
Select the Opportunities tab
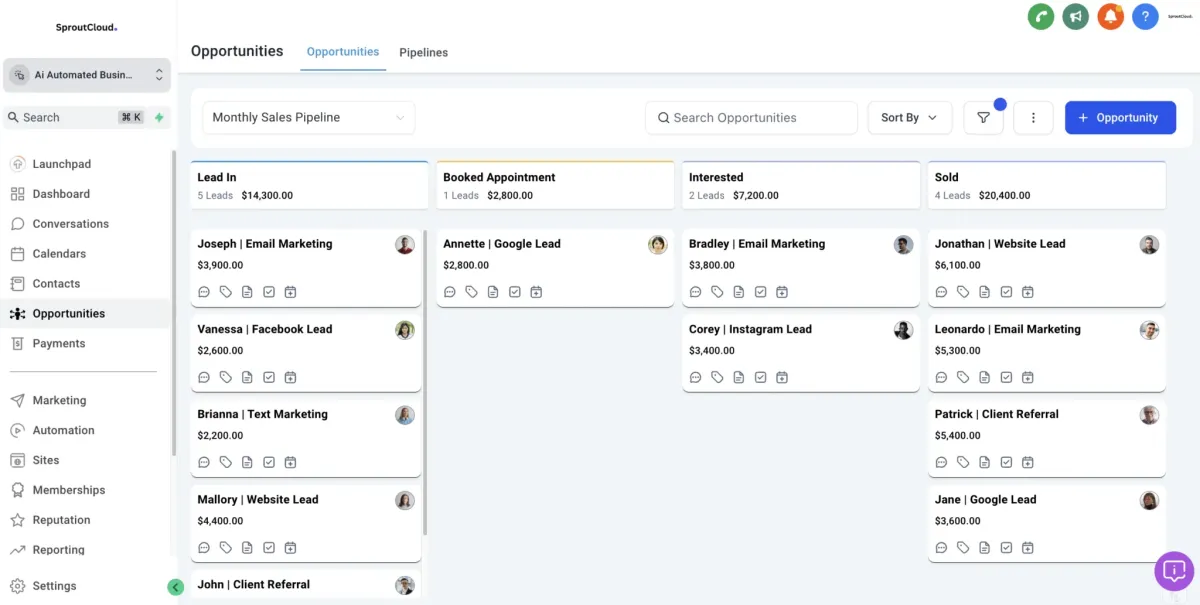(343, 52)
